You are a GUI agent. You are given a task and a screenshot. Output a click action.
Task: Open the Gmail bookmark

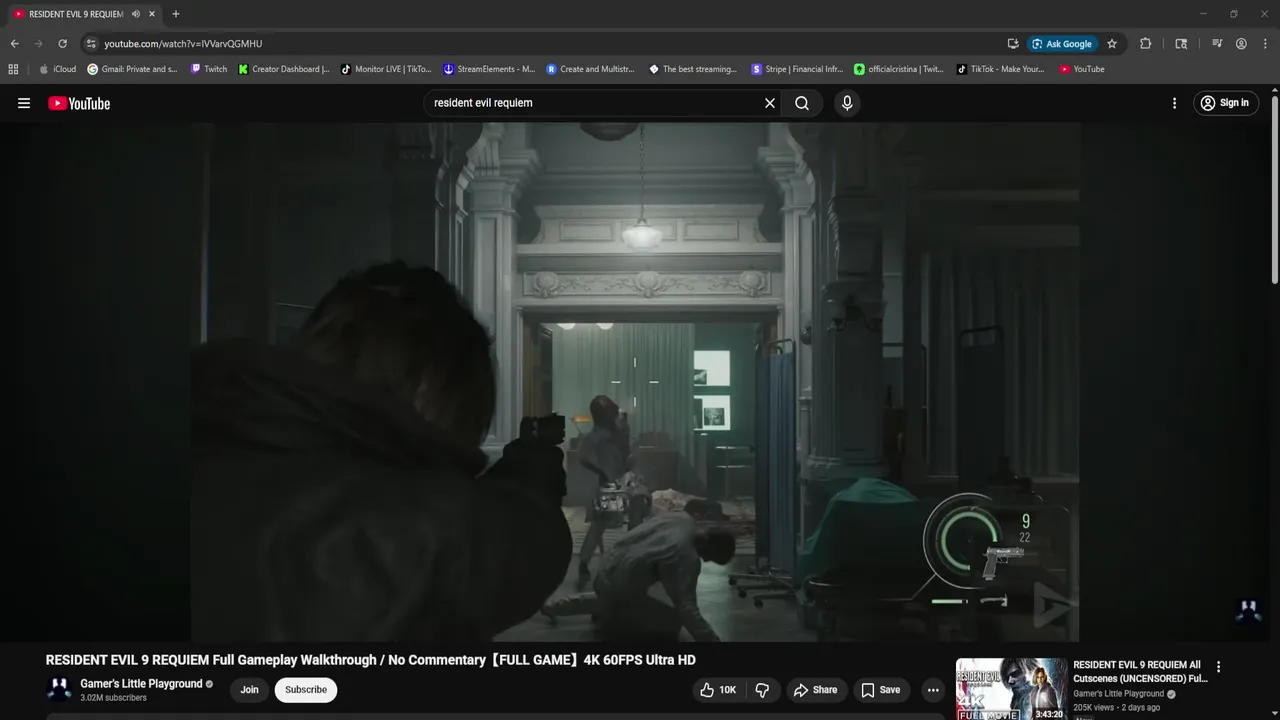click(x=133, y=69)
